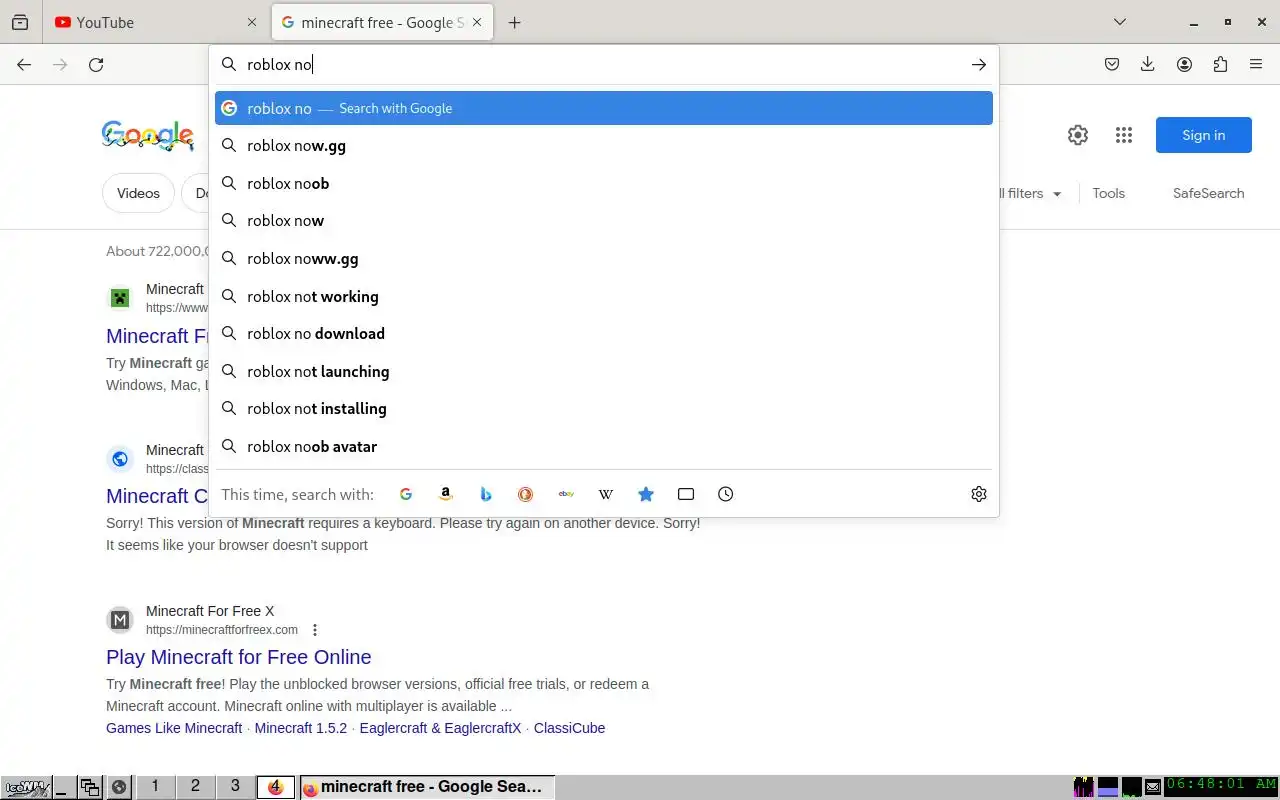Open a new tab with plus button
Image resolution: width=1280 pixels, height=800 pixels.
tap(514, 22)
